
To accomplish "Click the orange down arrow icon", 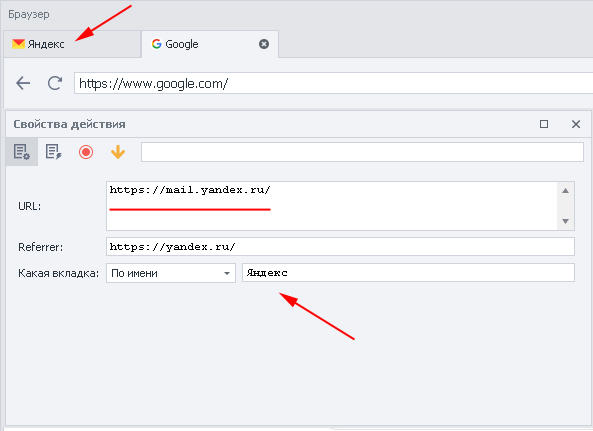I will [118, 152].
